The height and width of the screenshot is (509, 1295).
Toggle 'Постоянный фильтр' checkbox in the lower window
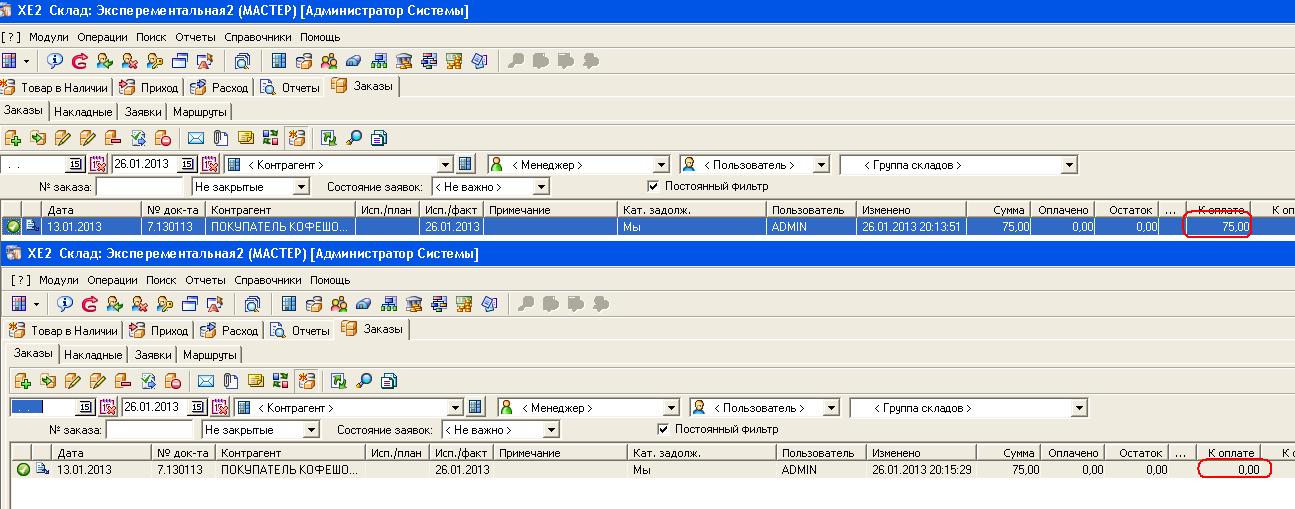(x=663, y=430)
